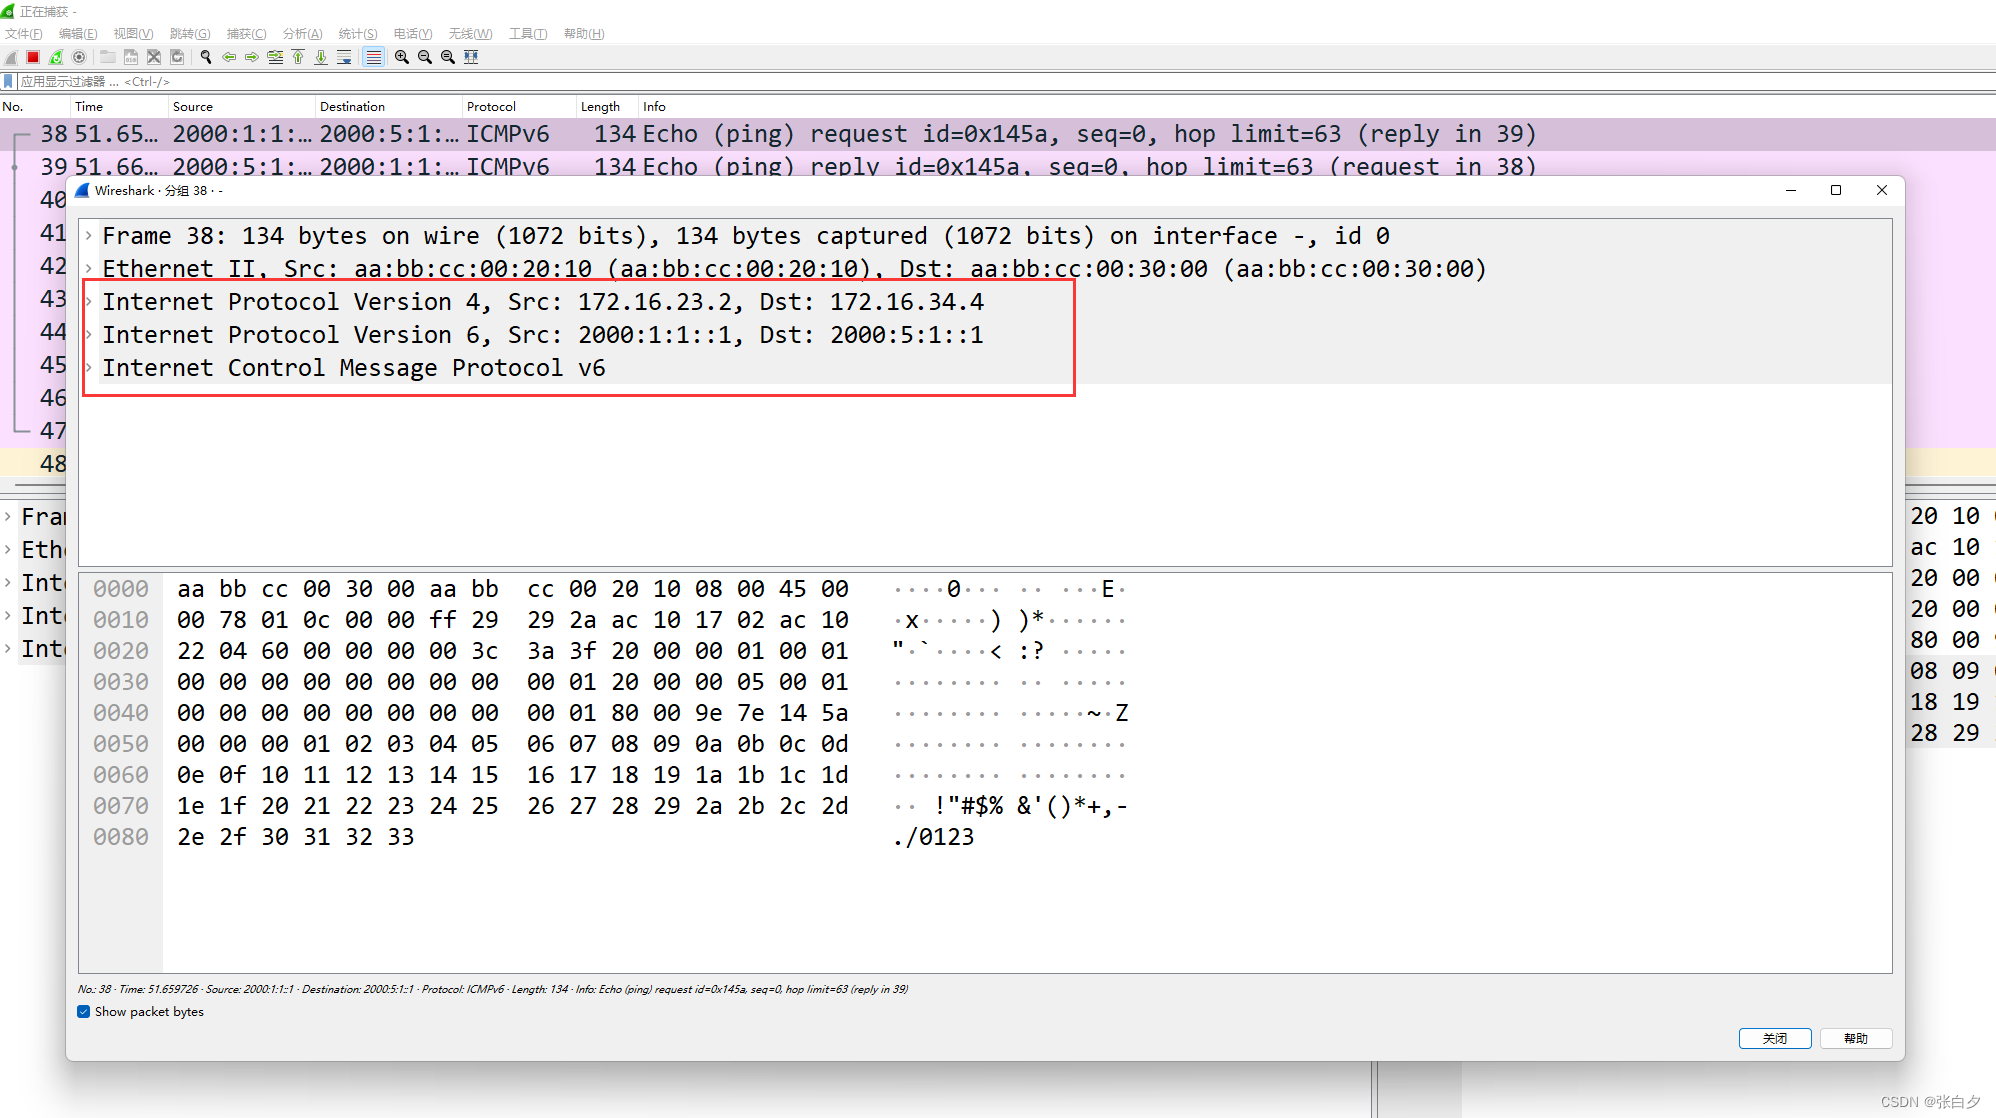
Task: Expand Frame node in main window details
Action: (8, 517)
